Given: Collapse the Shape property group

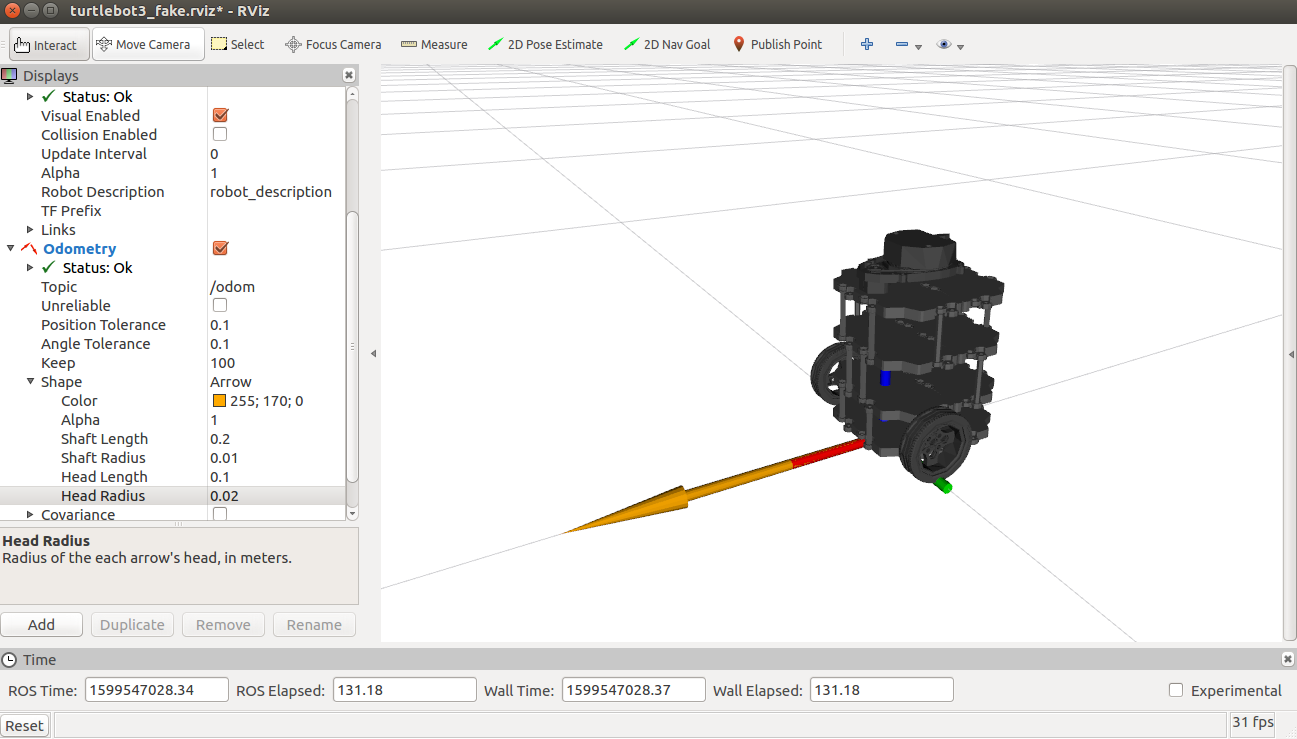Looking at the screenshot, I should (30, 382).
